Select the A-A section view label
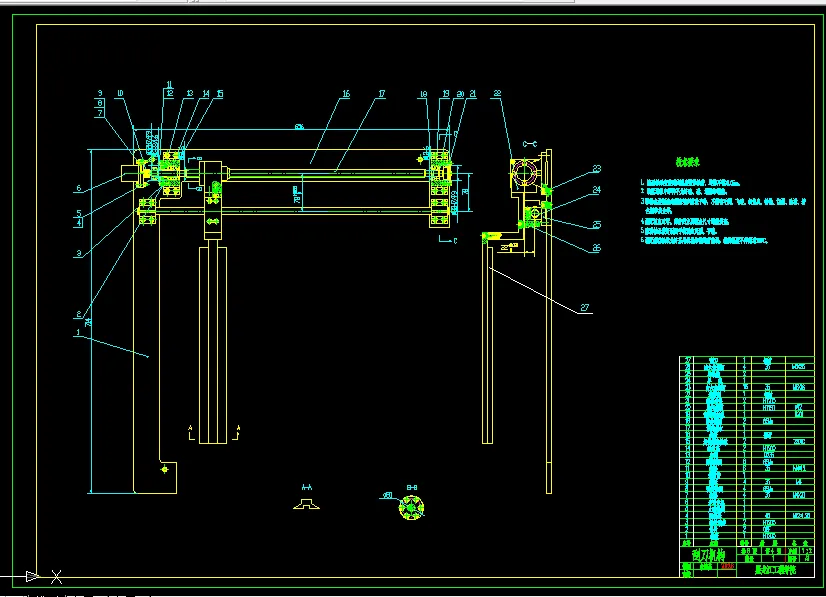The height and width of the screenshot is (597, 826). [306, 488]
